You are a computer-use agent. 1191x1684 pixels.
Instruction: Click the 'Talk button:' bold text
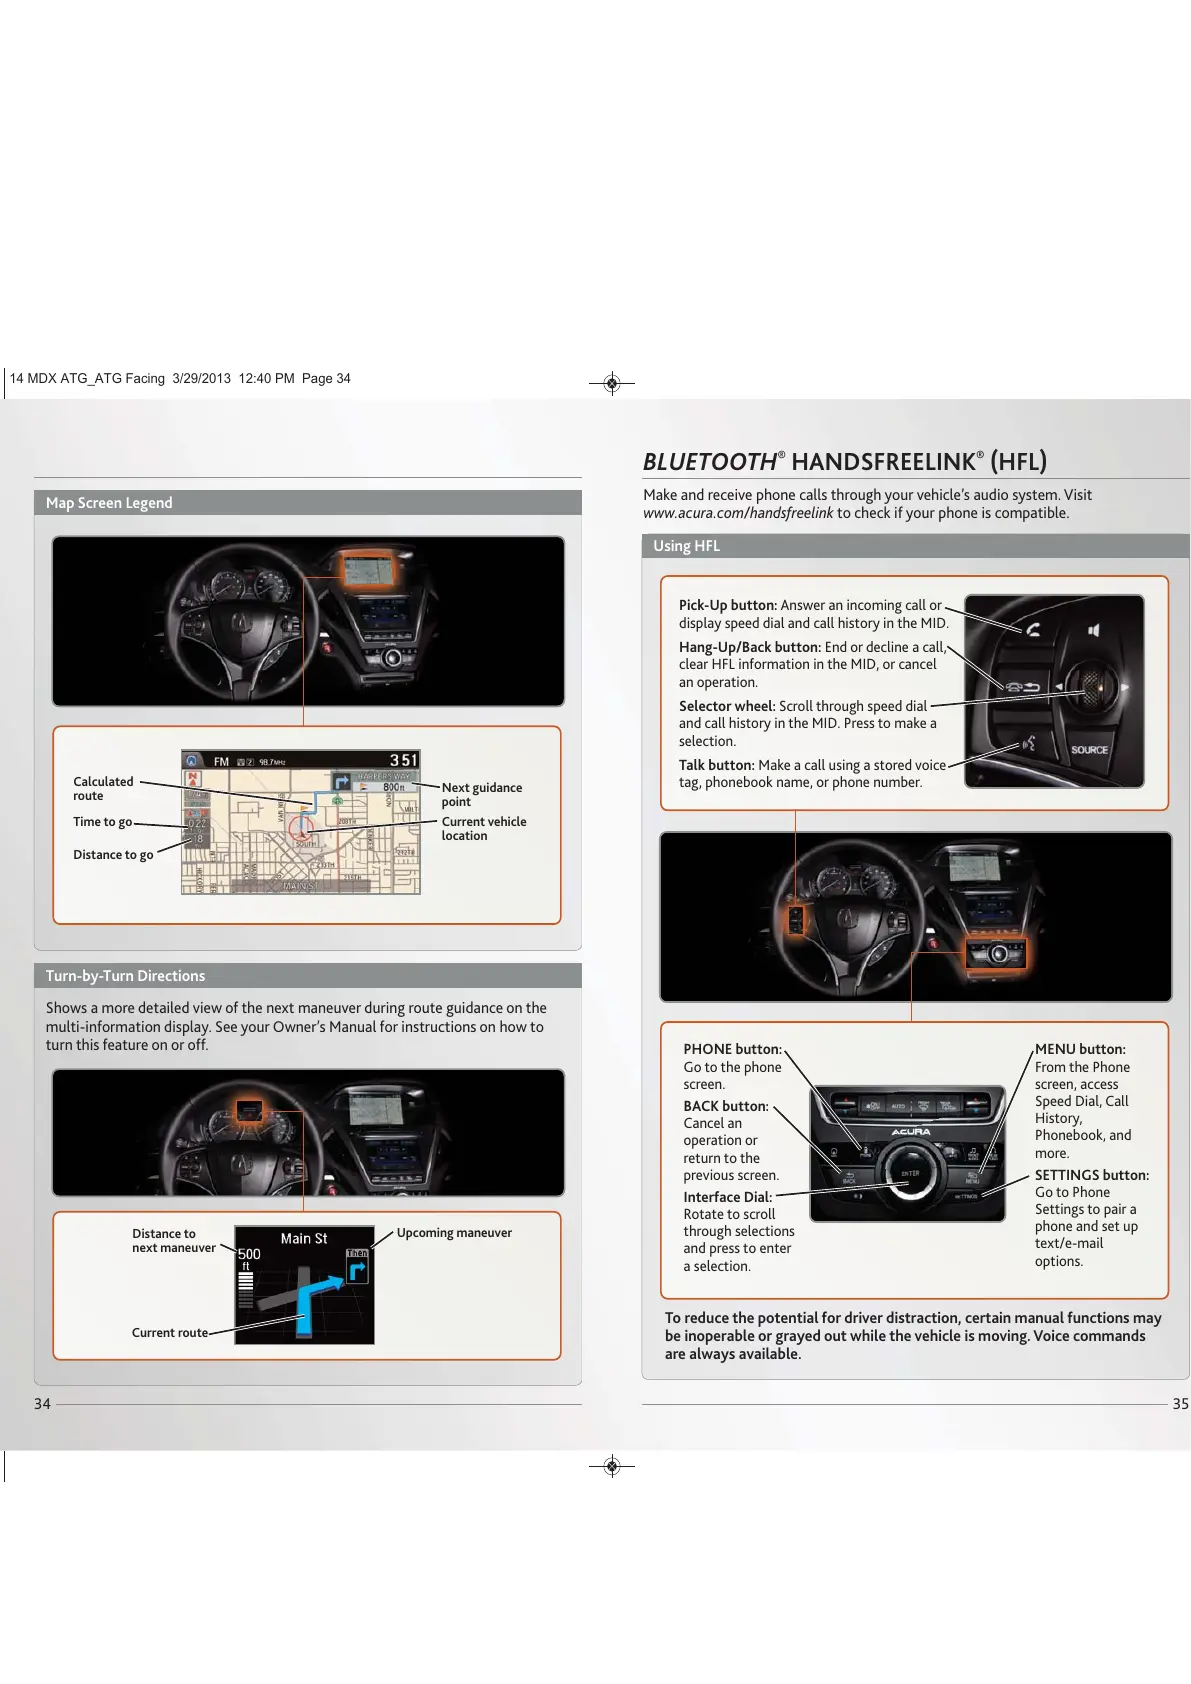point(717,765)
